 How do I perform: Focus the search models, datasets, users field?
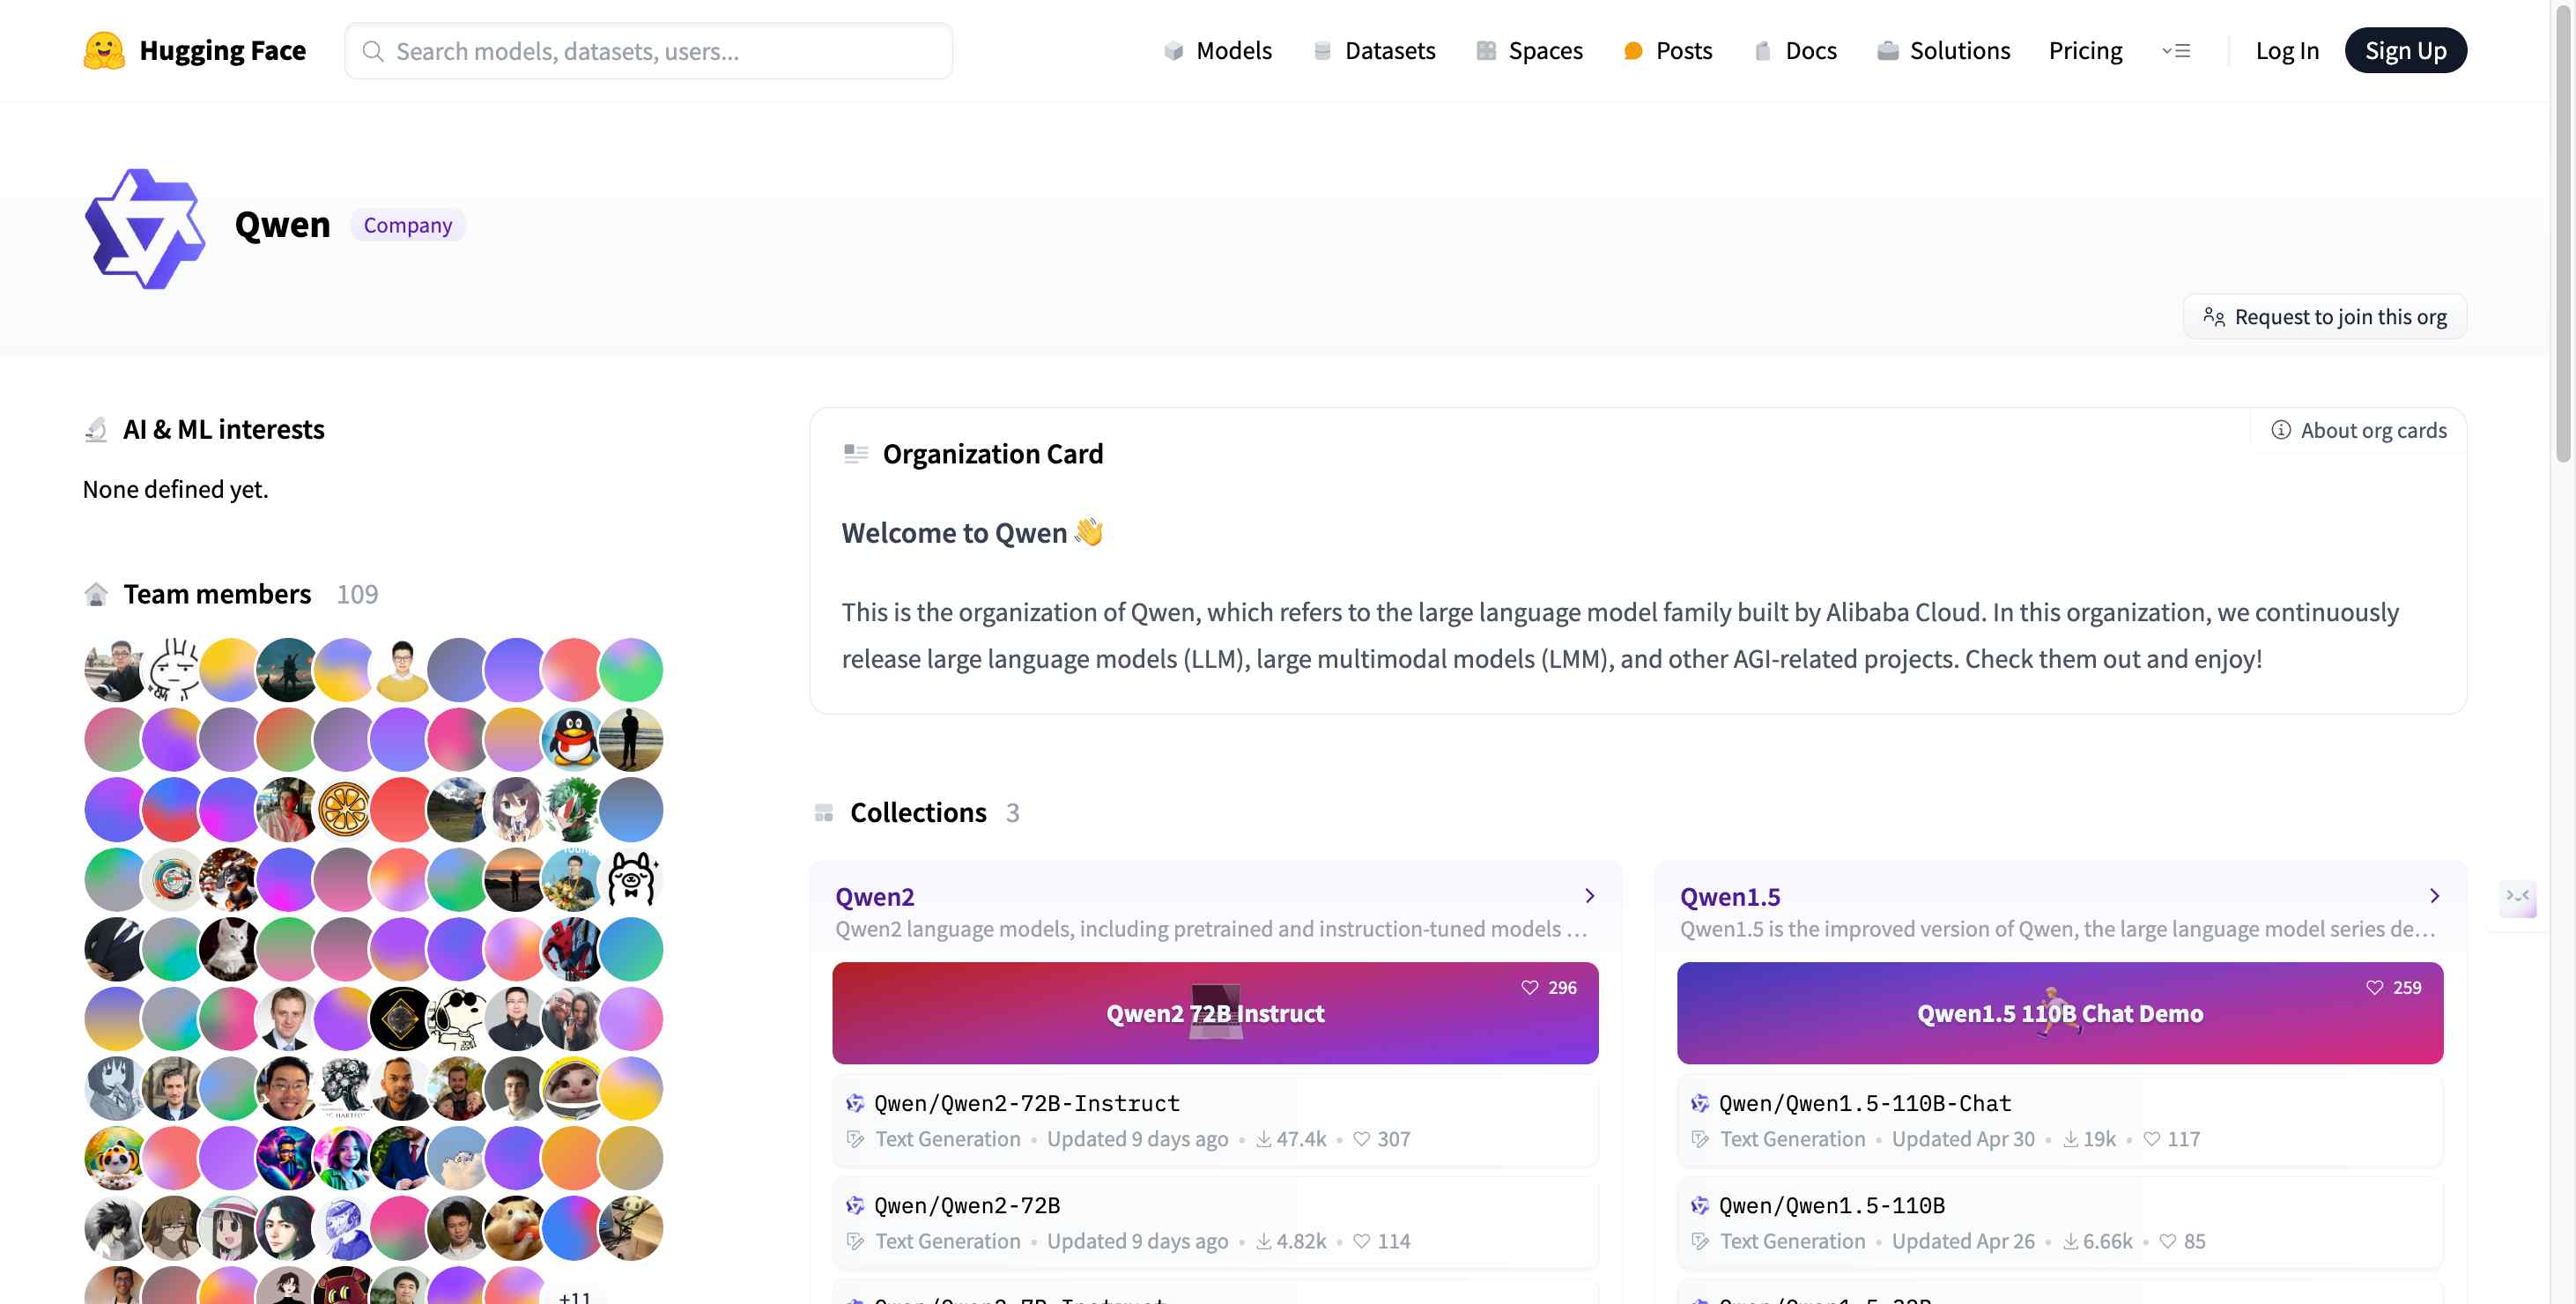[x=649, y=51]
